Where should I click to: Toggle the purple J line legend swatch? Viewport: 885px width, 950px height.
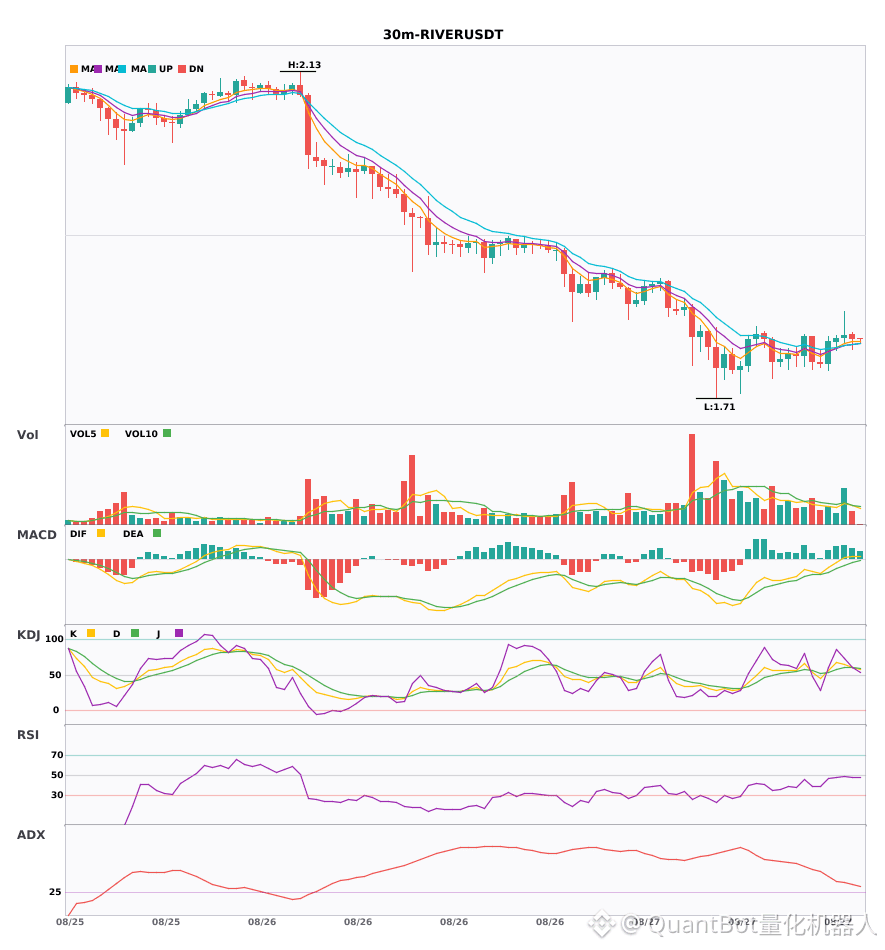[x=179, y=633]
